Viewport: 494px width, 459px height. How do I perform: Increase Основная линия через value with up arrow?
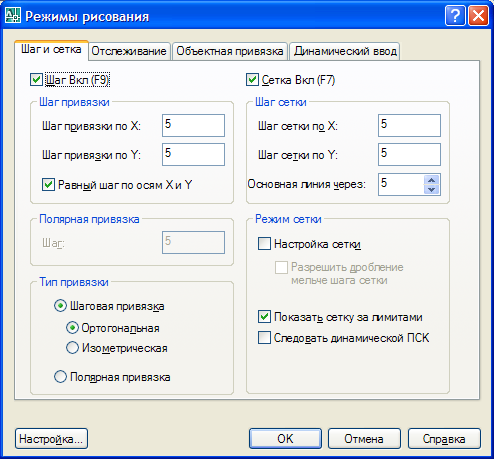[432, 180]
